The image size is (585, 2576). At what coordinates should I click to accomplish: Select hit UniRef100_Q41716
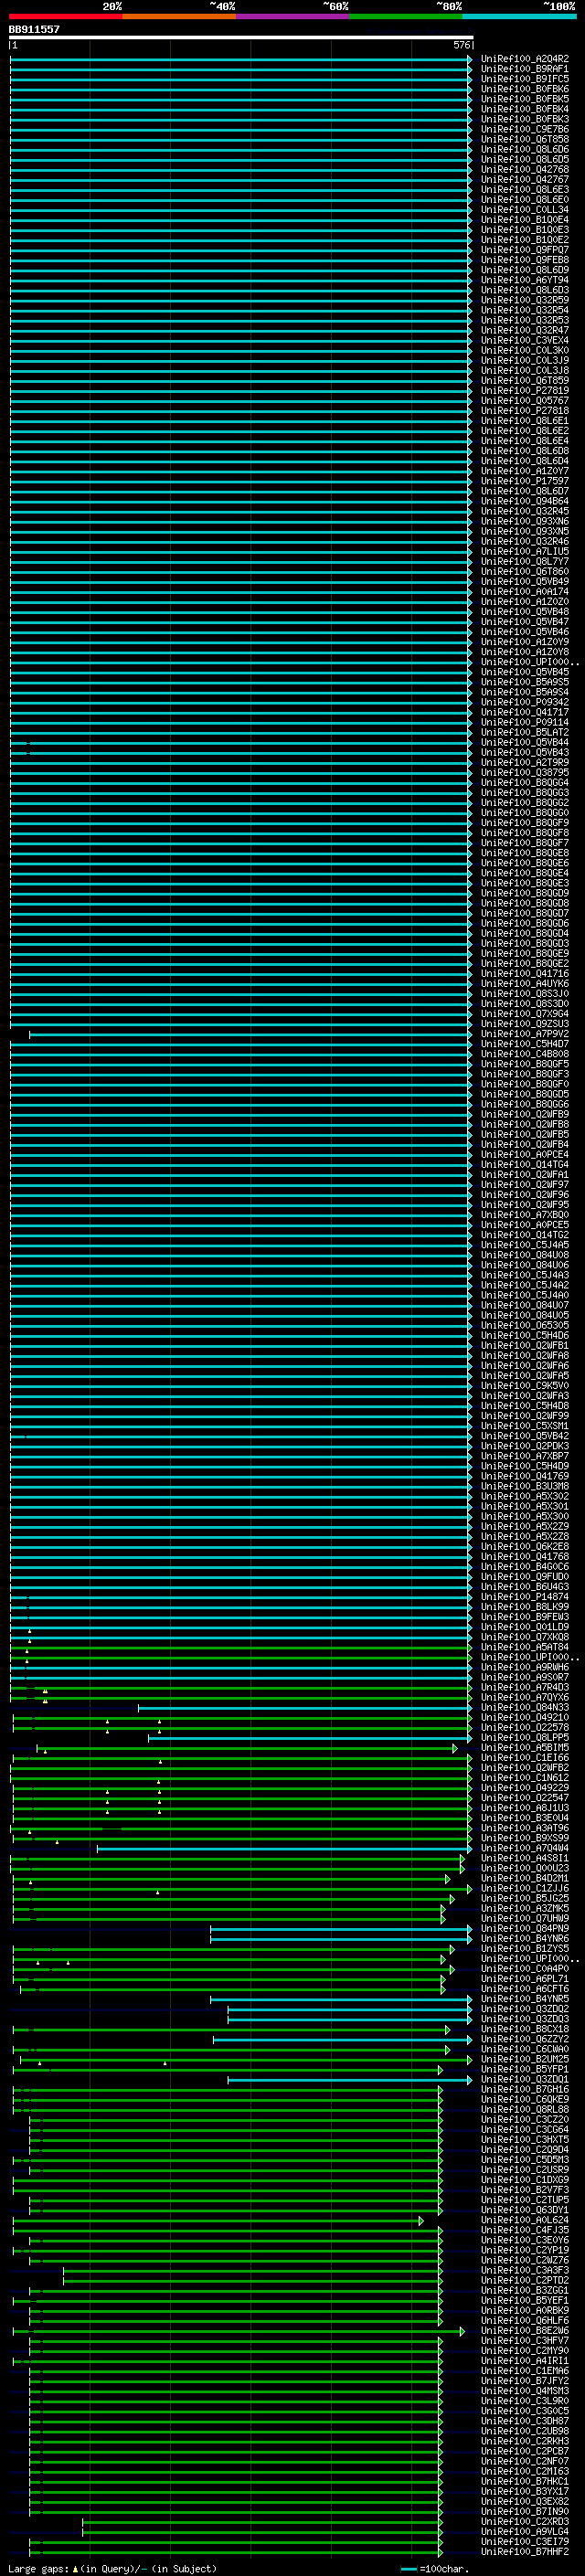click(x=525, y=974)
